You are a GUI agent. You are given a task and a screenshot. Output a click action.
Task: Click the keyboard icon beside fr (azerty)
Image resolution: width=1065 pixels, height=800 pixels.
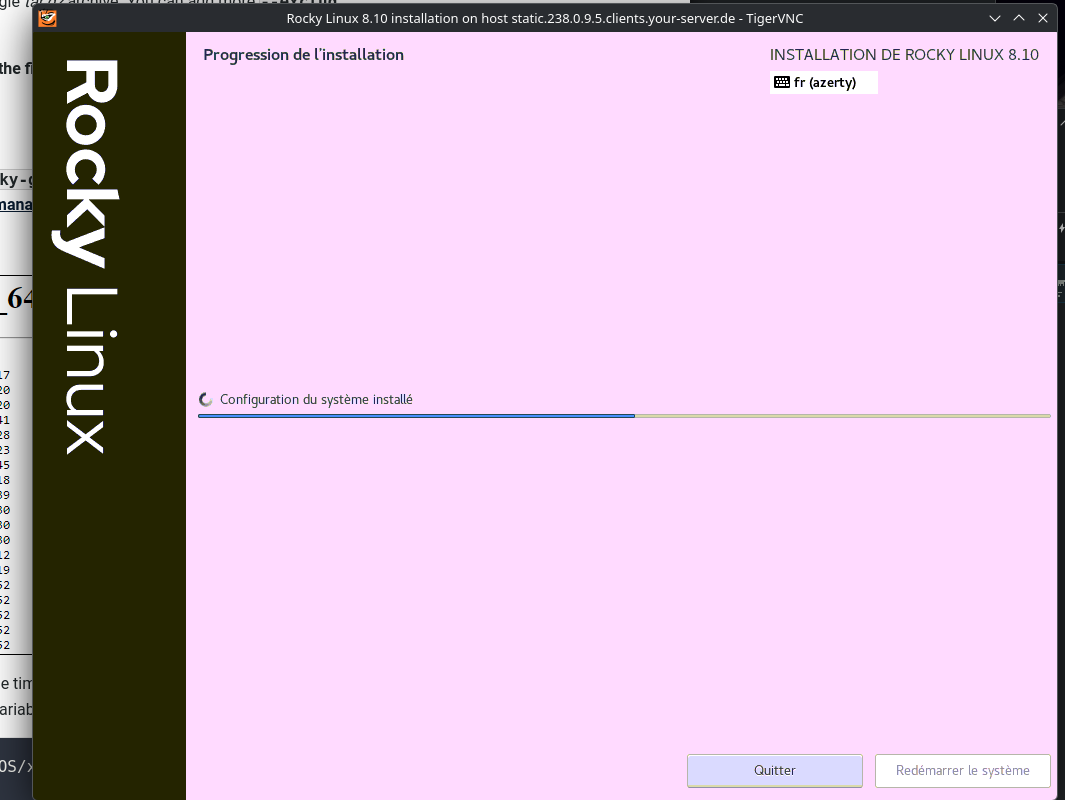(x=782, y=82)
